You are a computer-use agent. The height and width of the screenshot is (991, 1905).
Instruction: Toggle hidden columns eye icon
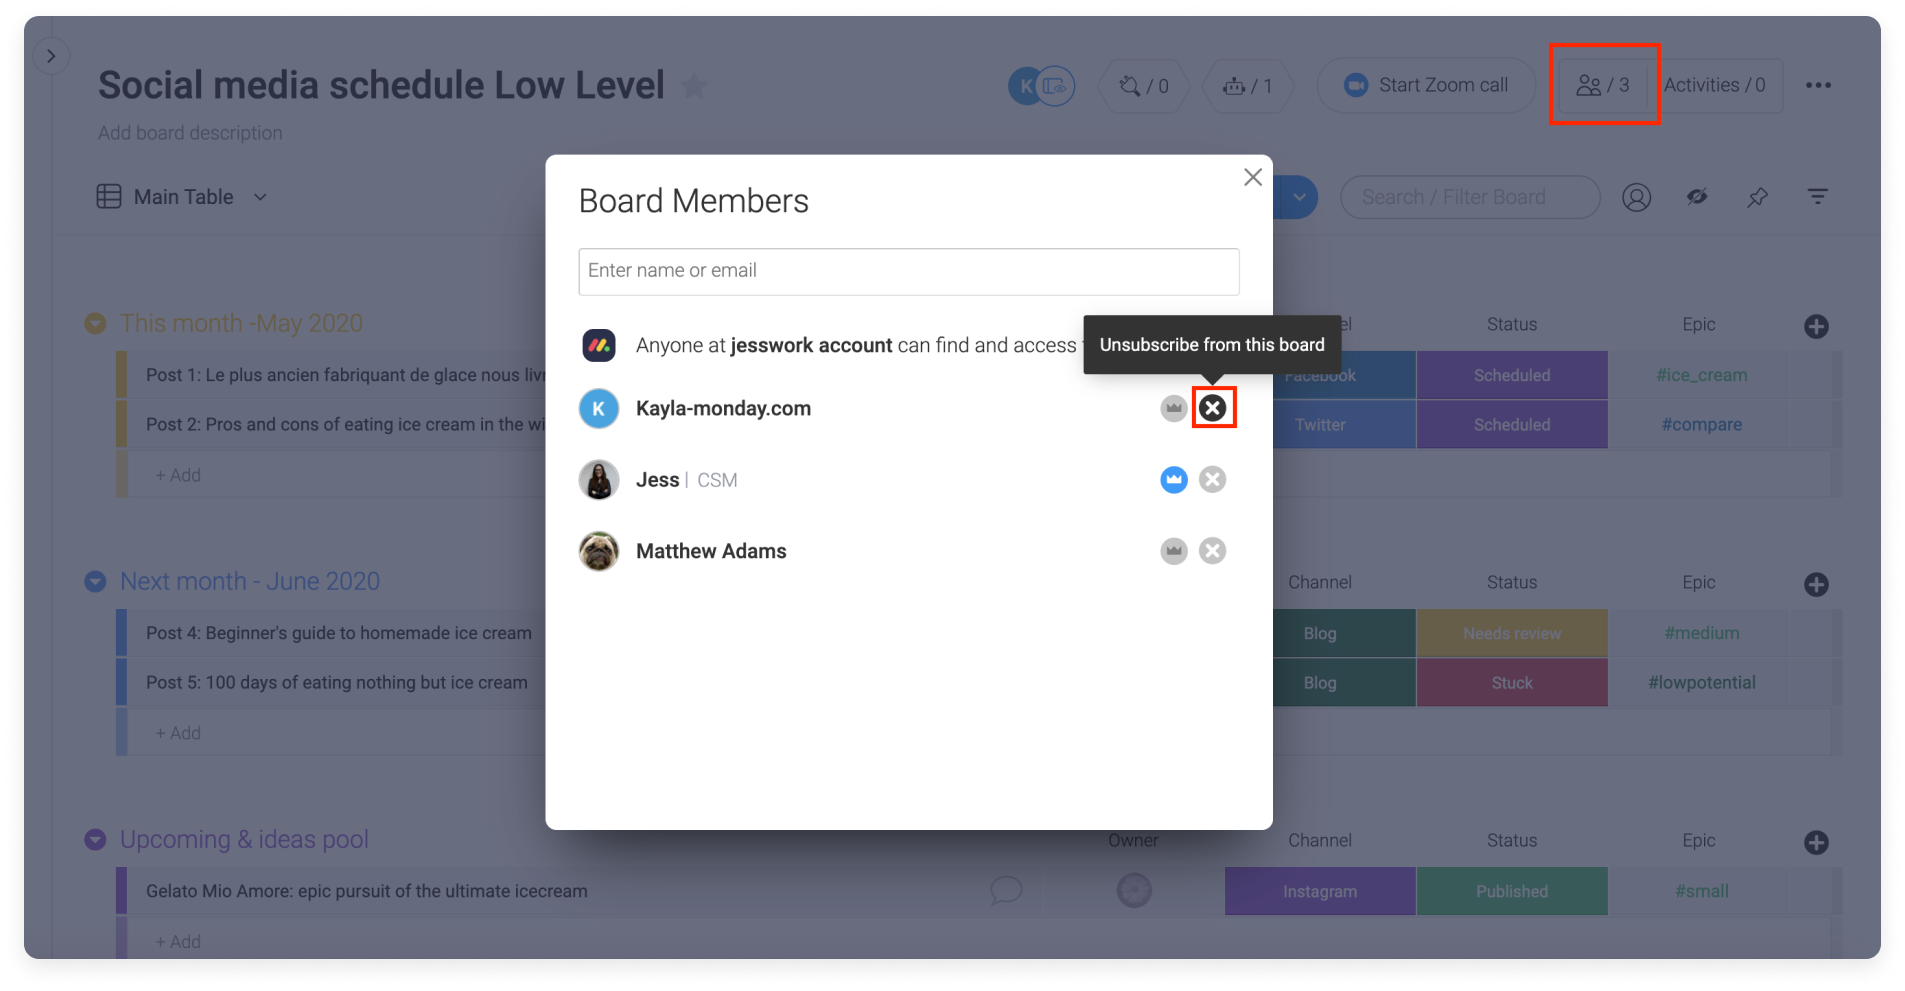pos(1697,197)
